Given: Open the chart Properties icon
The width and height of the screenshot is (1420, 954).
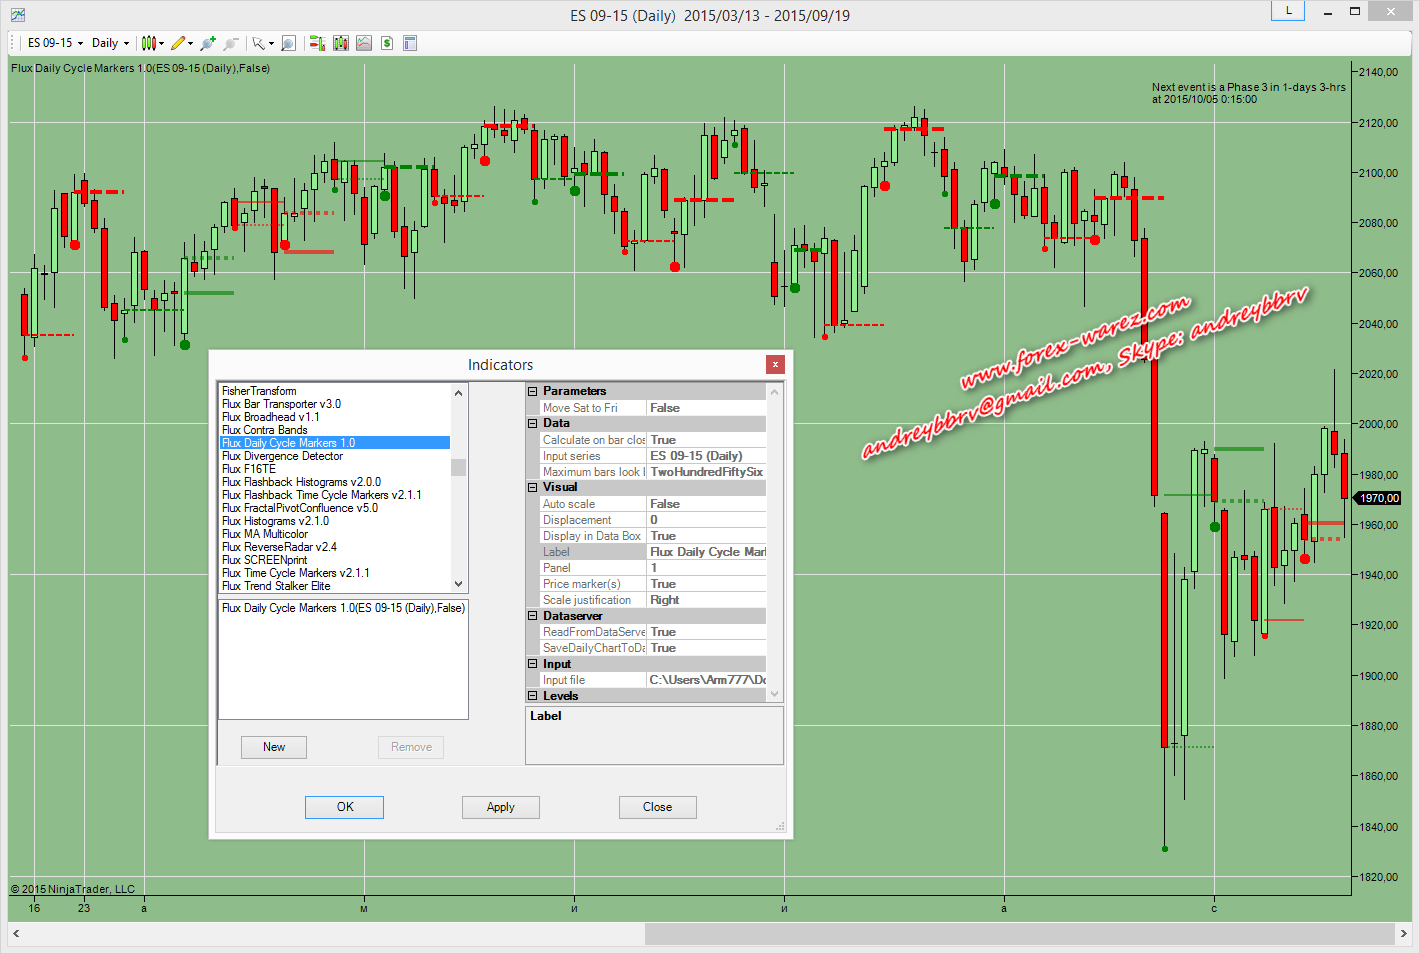Looking at the screenshot, I should coord(410,43).
